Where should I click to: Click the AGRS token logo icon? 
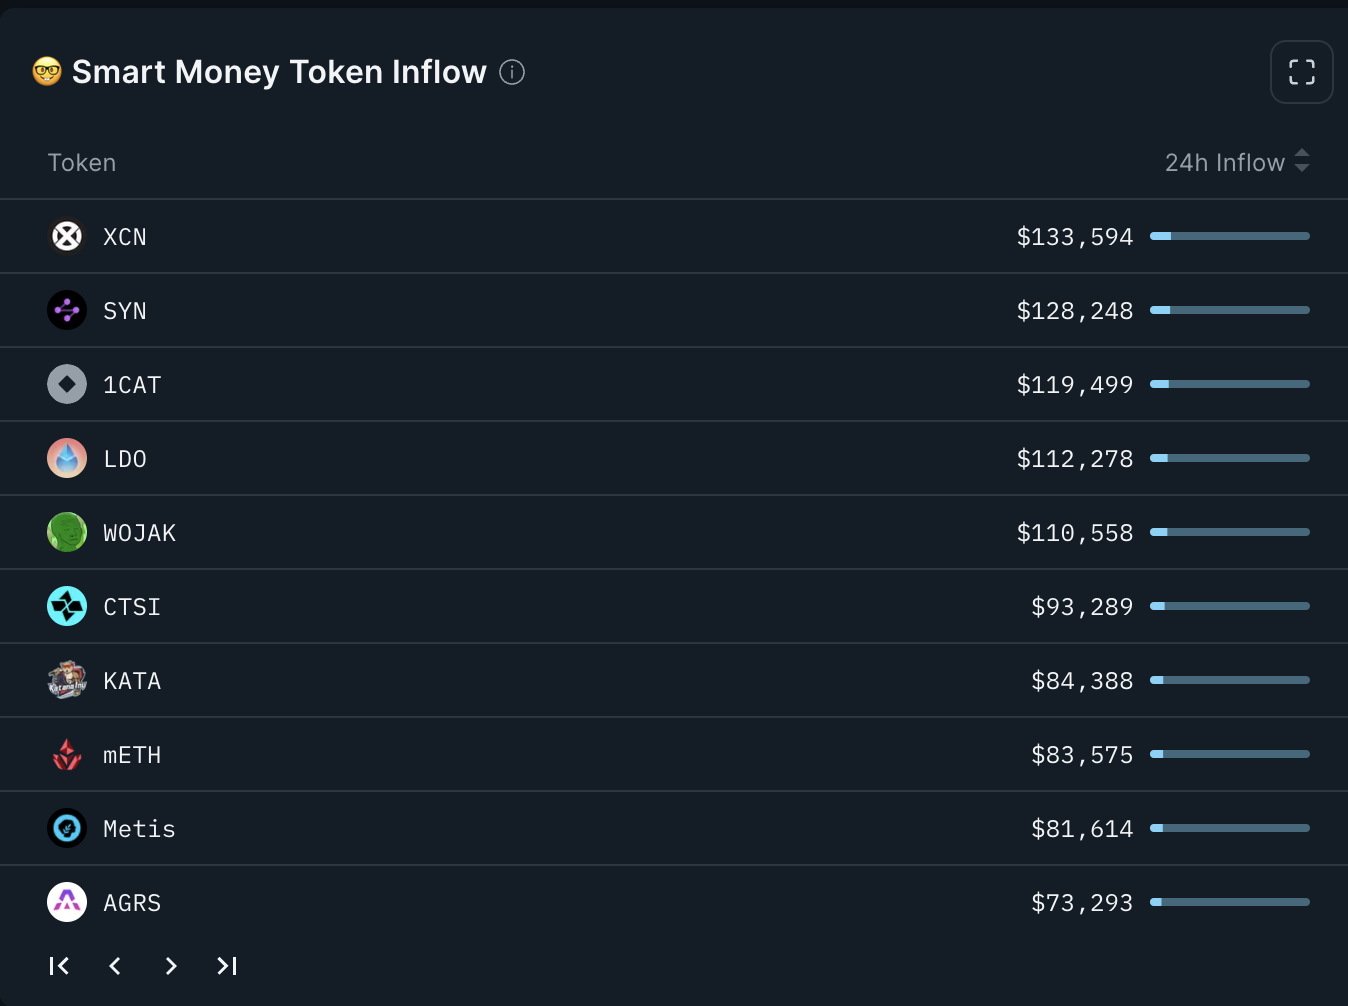point(67,903)
